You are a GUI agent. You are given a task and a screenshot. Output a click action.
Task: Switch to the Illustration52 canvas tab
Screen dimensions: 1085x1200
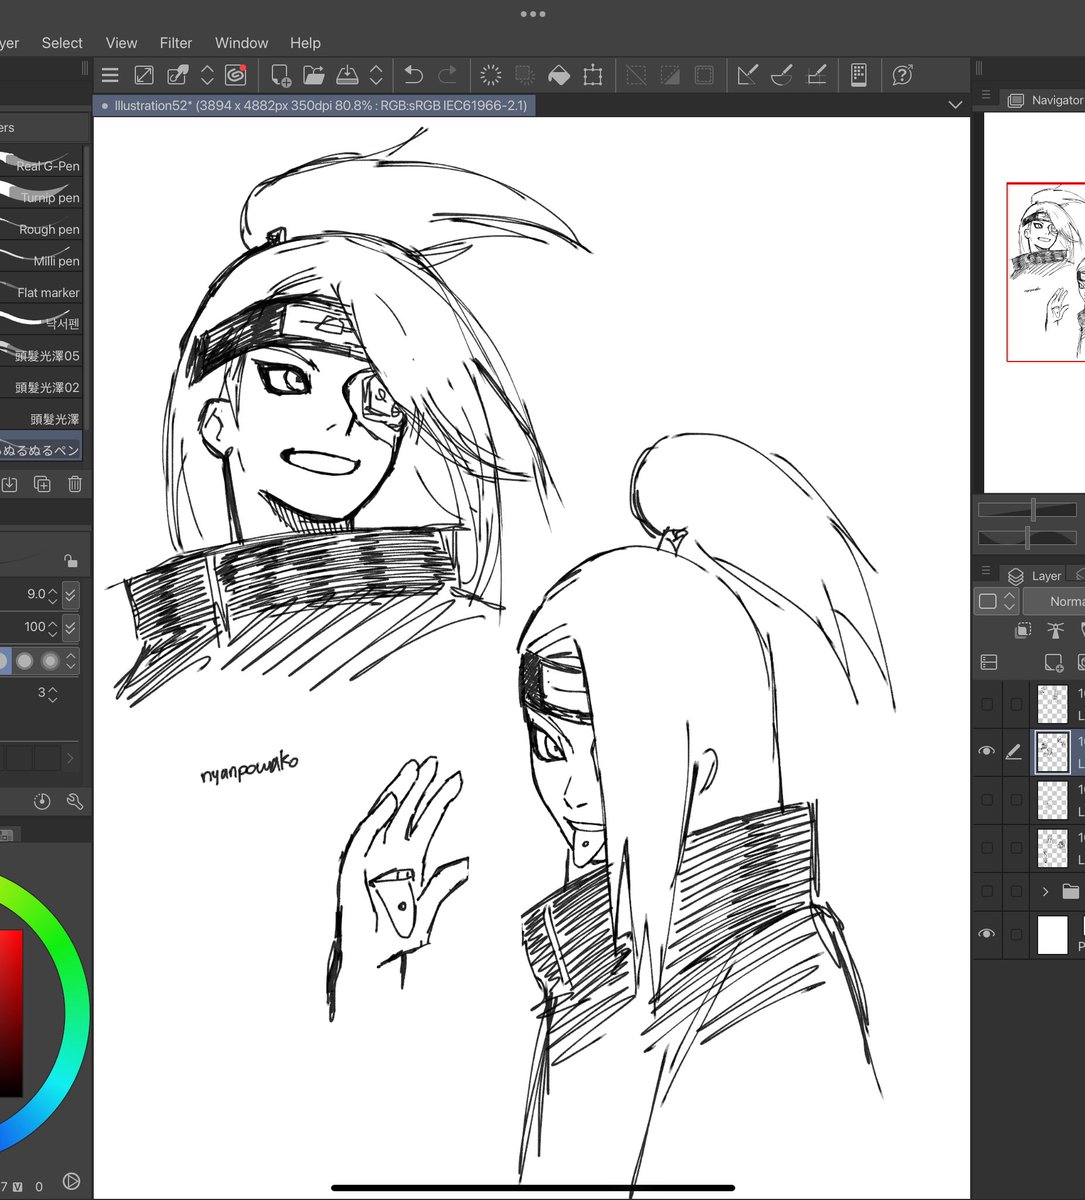coord(314,105)
